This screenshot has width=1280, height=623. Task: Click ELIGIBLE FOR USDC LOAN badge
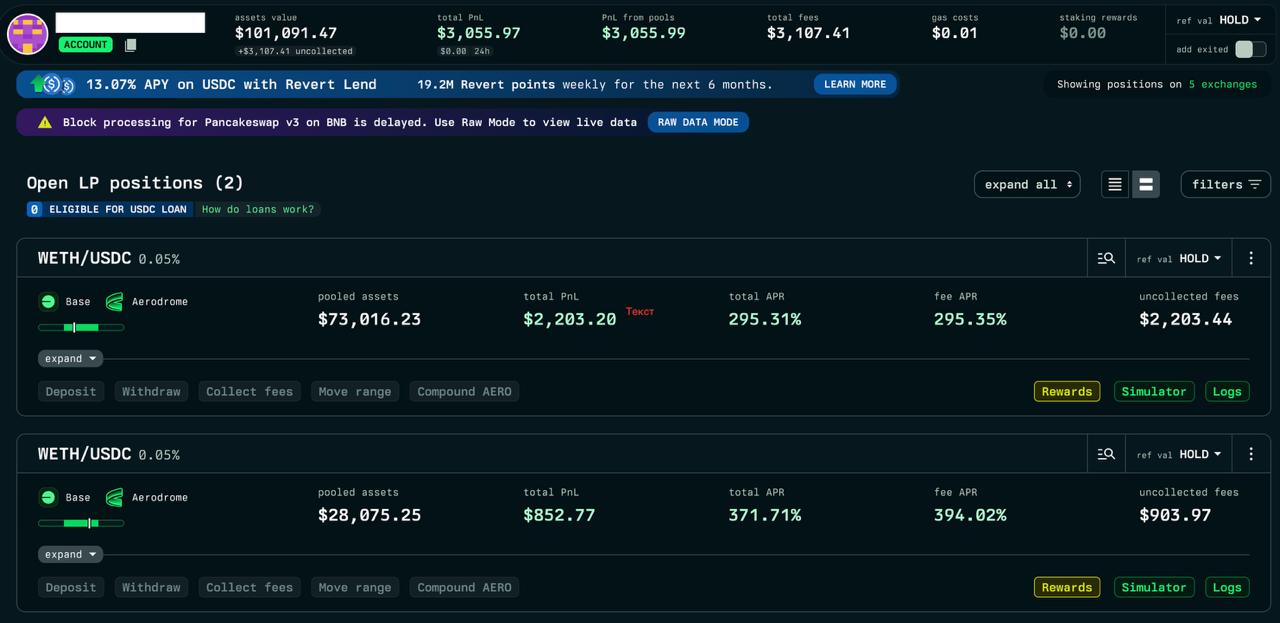click(x=110, y=209)
